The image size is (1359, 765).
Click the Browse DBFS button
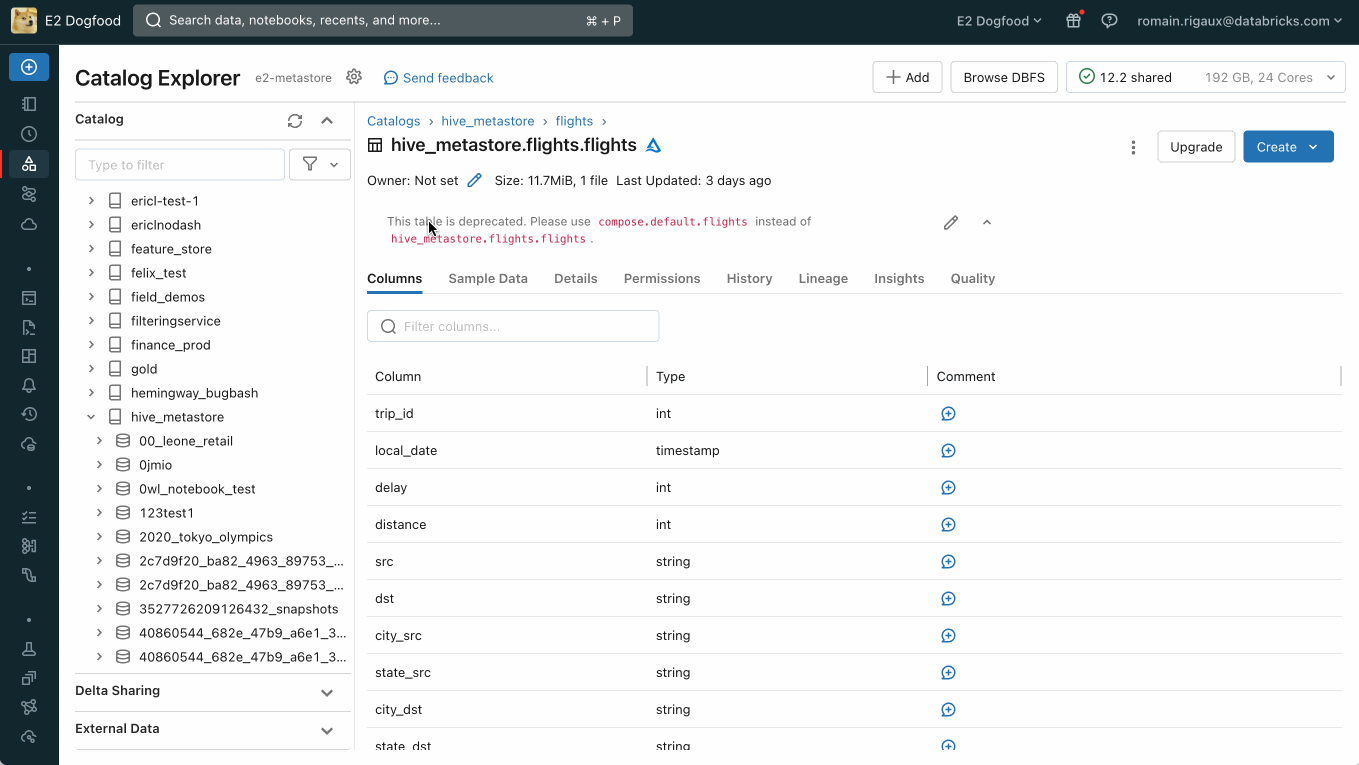1003,78
